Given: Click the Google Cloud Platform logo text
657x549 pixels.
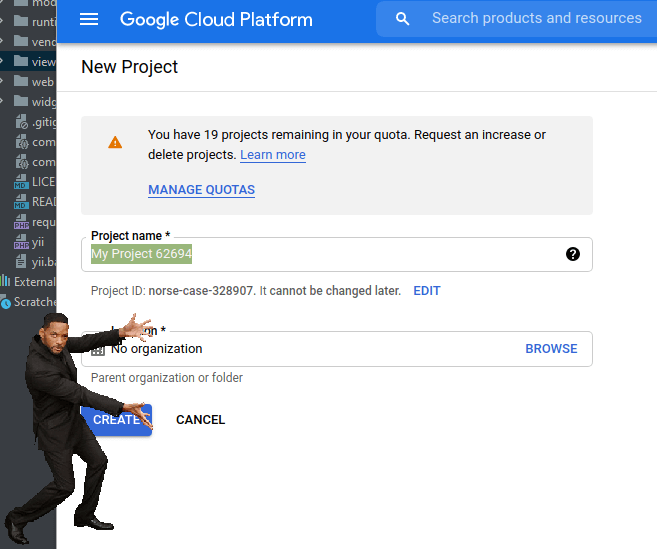Looking at the screenshot, I should pyautogui.click(x=216, y=19).
